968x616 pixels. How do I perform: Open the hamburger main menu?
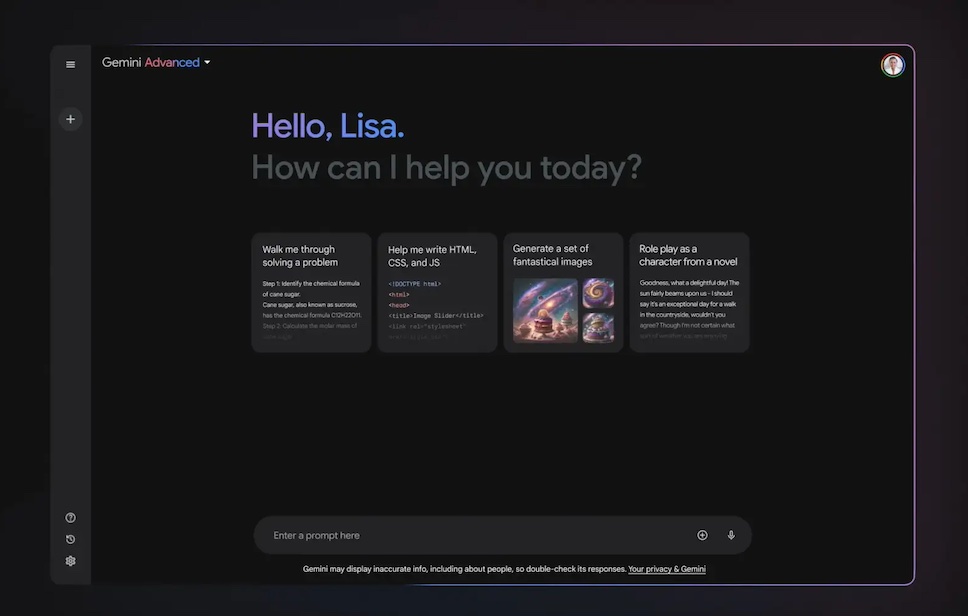[x=70, y=65]
